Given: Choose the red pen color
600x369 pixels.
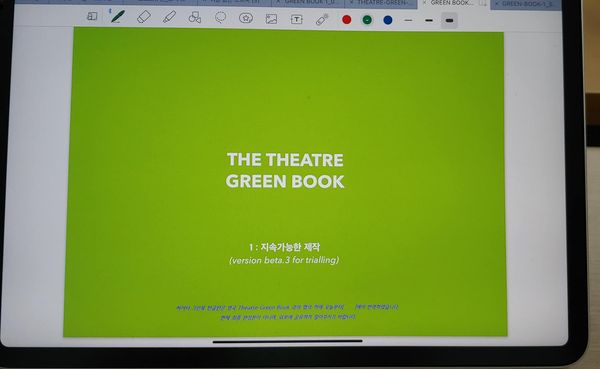Looking at the screenshot, I should (347, 20).
